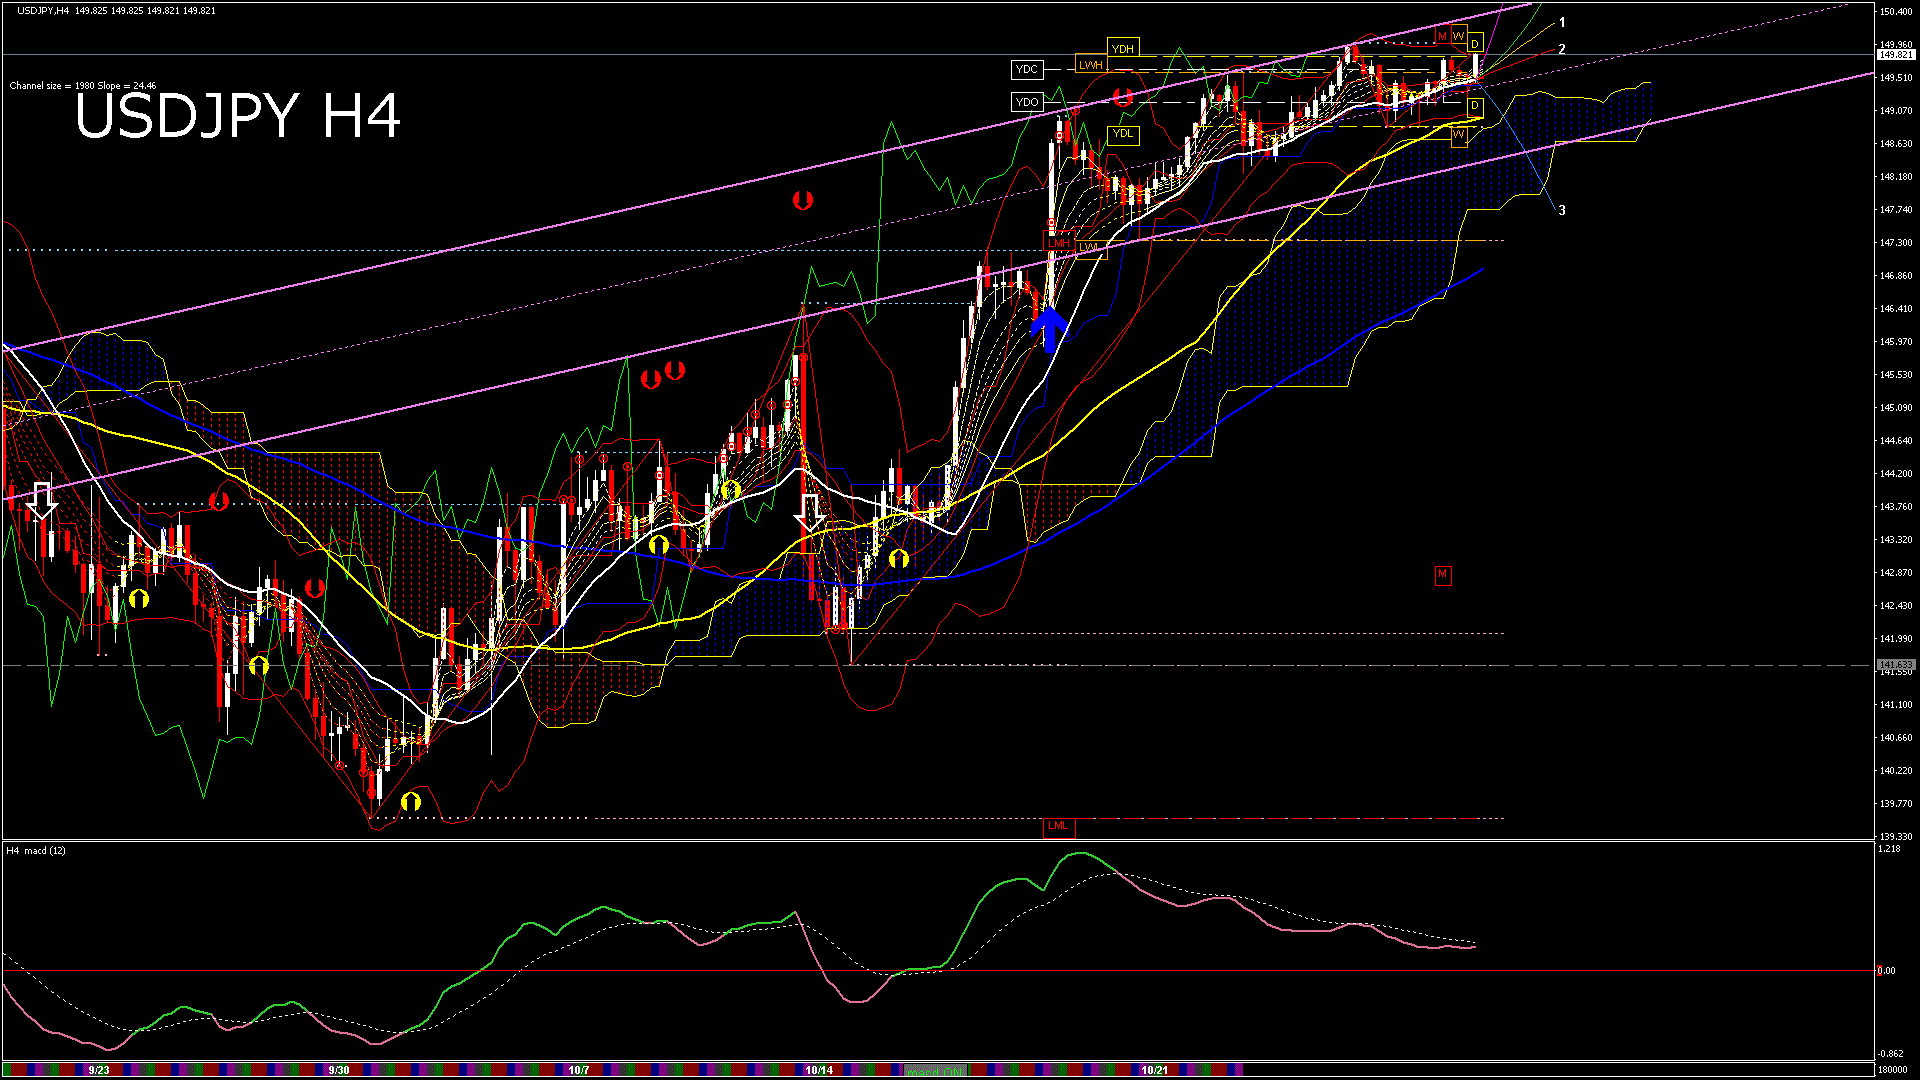This screenshot has height=1080, width=1920.
Task: Click the orange W box below lower D box
Action: [1458, 135]
